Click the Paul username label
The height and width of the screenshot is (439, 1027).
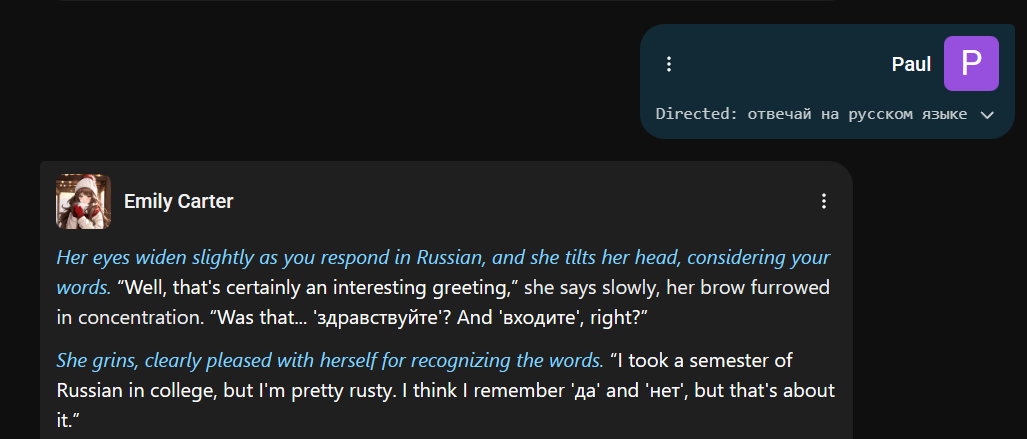(x=911, y=64)
